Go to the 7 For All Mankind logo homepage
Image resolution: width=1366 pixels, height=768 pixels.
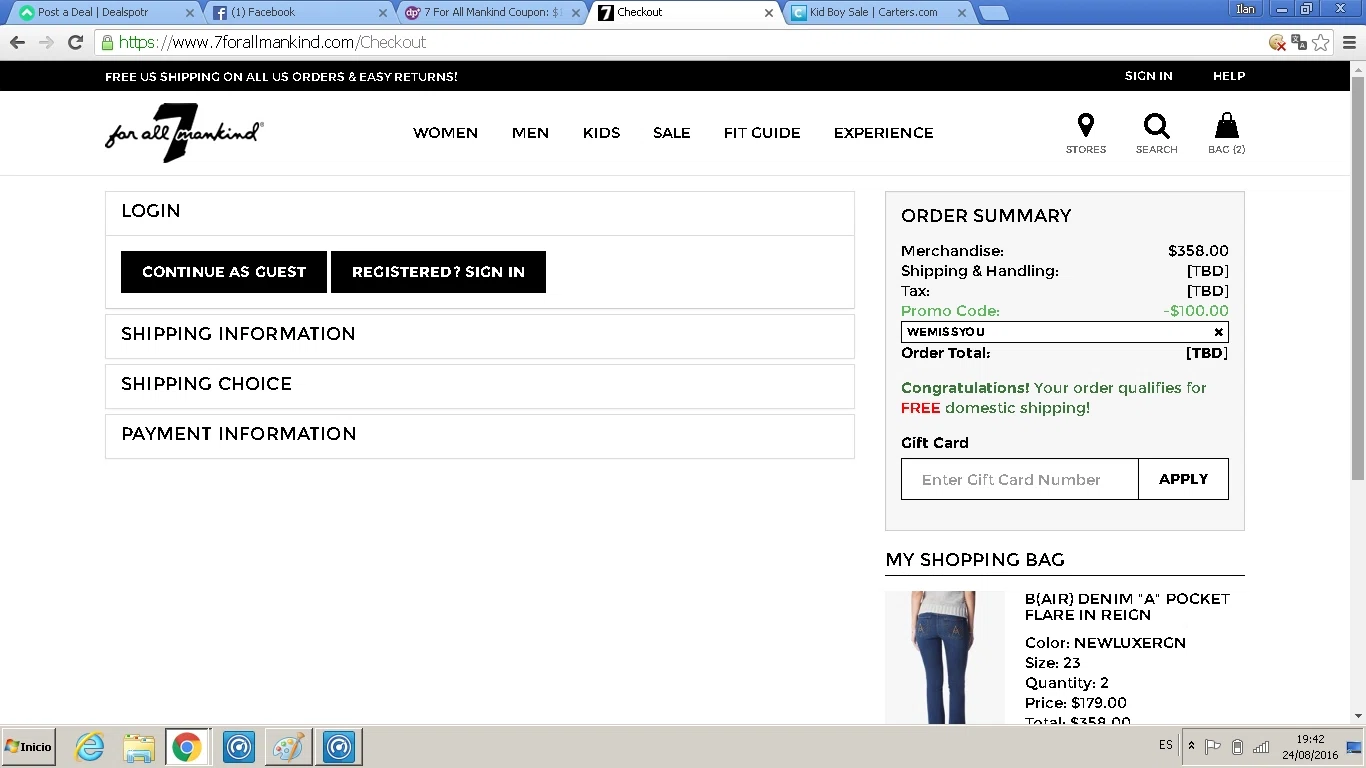(184, 133)
